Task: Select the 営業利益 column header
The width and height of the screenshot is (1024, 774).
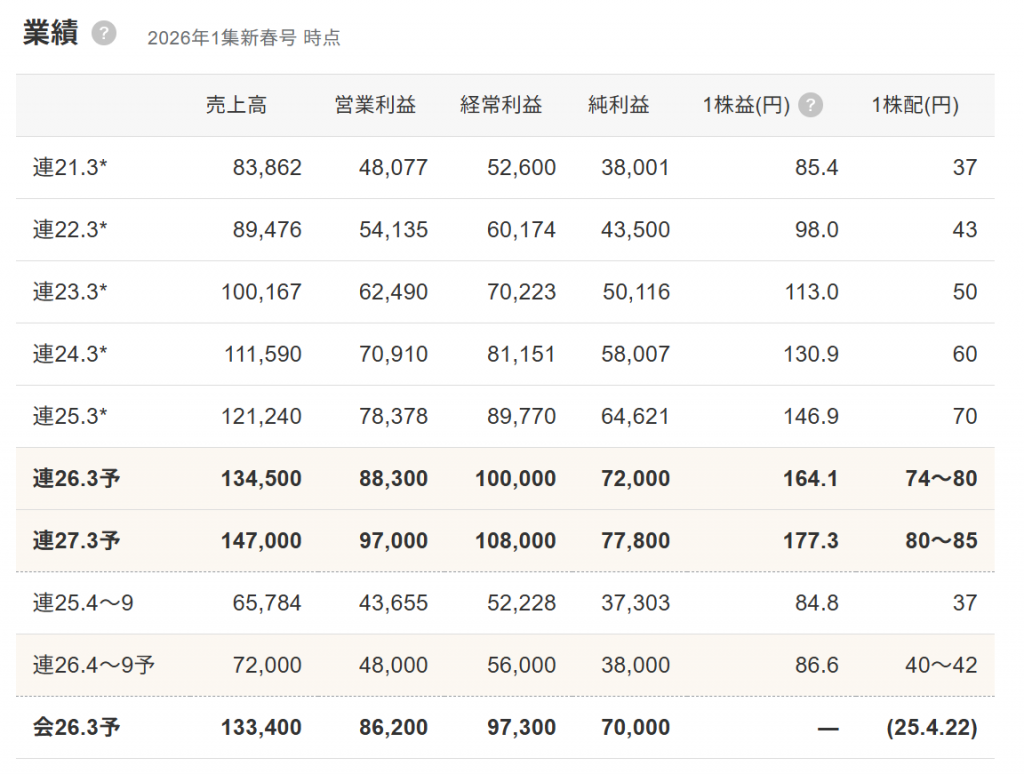Action: (x=375, y=105)
